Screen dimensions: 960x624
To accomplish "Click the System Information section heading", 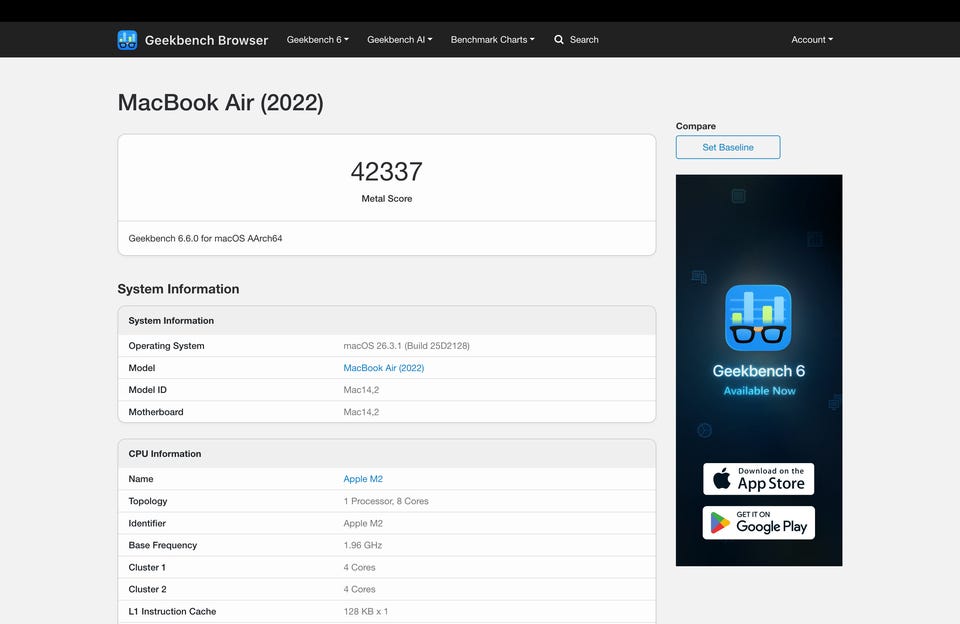I will (178, 289).
